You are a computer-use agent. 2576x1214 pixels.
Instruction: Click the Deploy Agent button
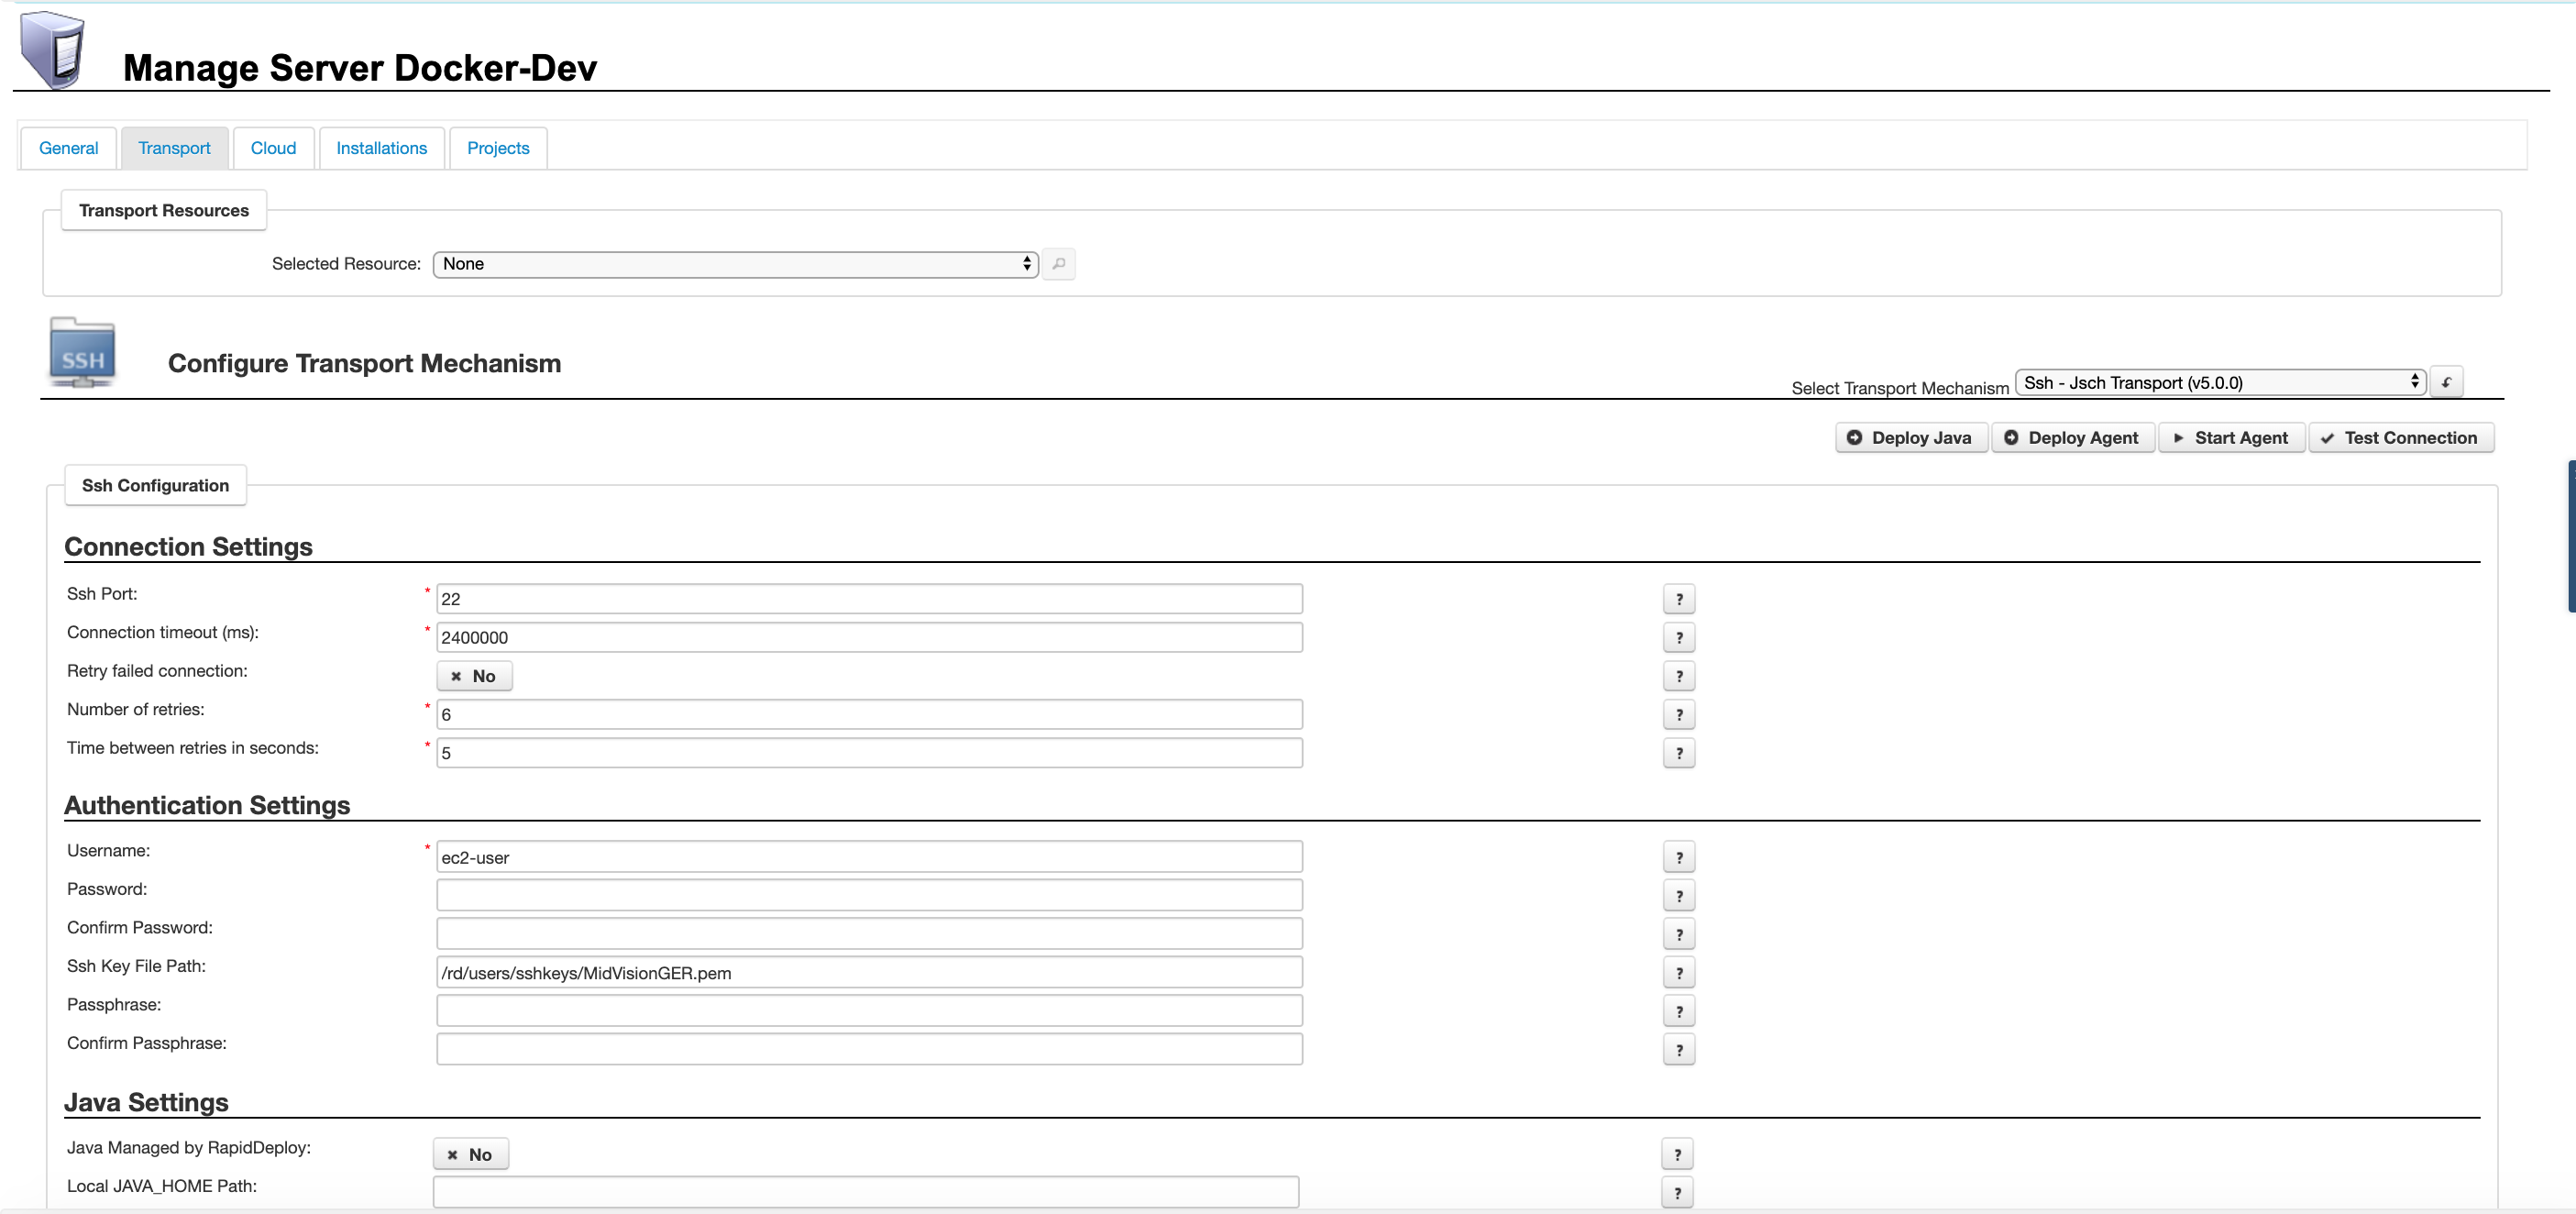(x=2072, y=438)
